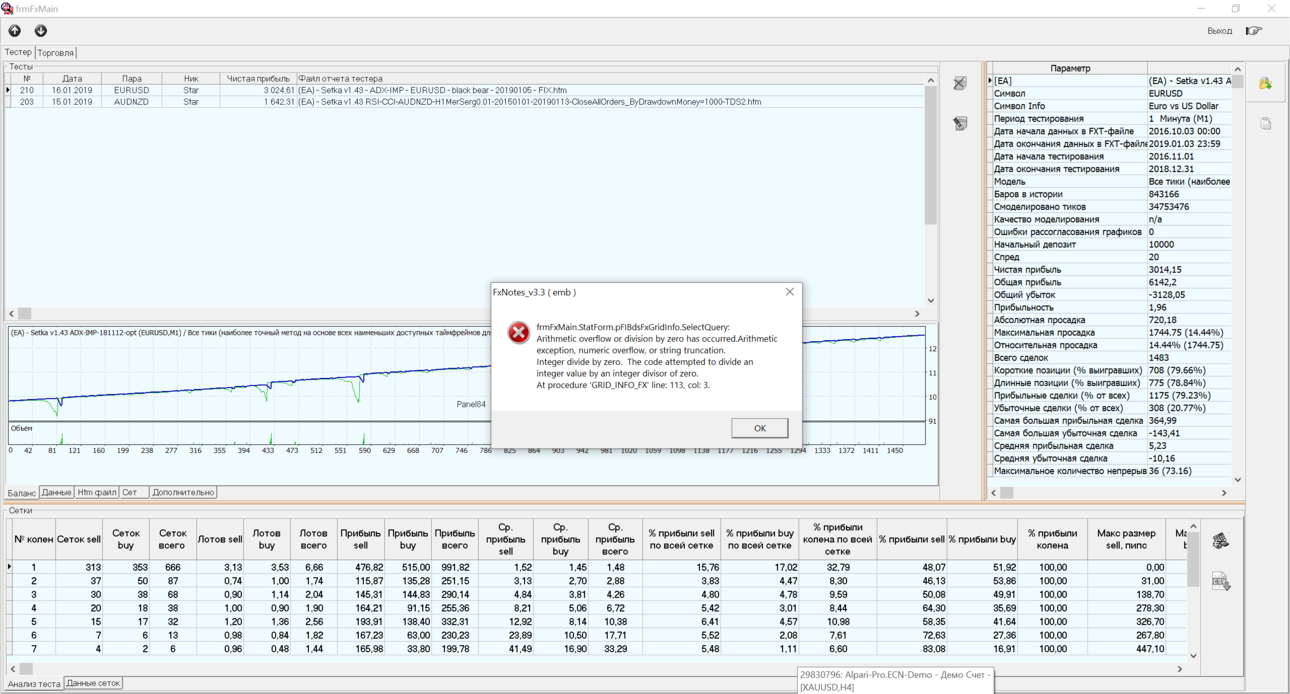Select the Начальный депозит parameter row

pos(1110,244)
